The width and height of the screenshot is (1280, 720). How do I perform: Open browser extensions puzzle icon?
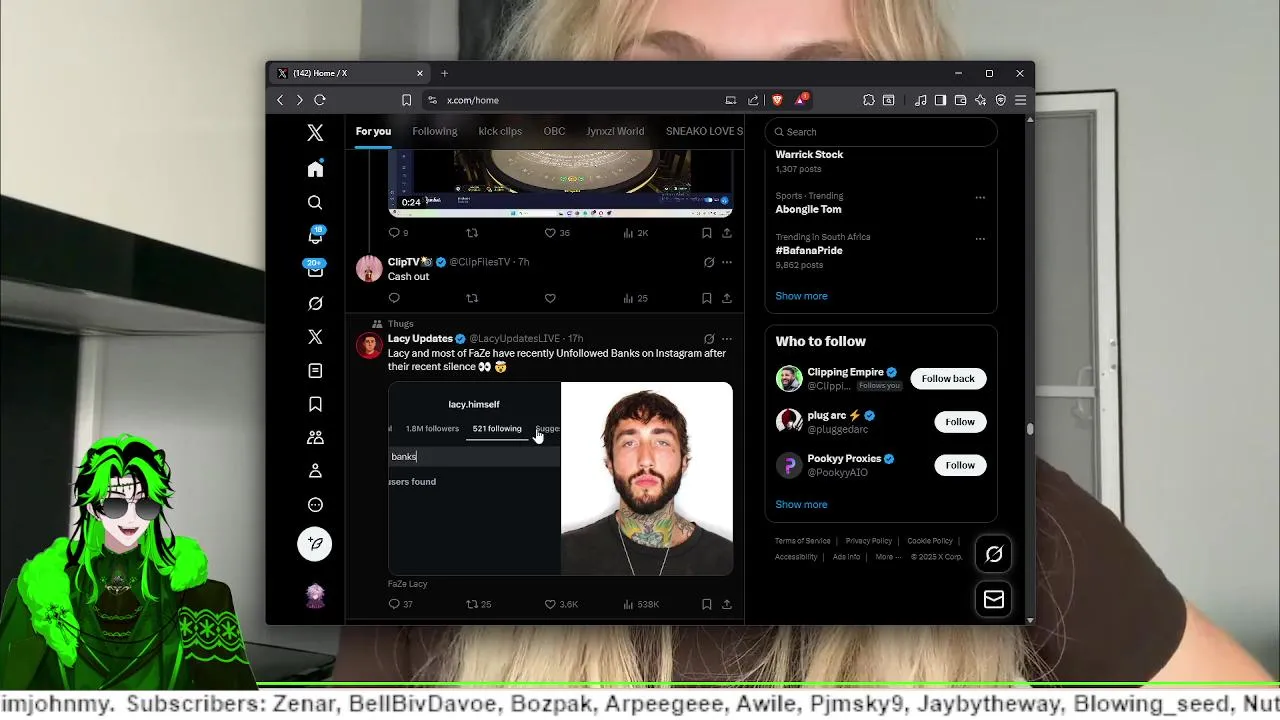point(869,100)
